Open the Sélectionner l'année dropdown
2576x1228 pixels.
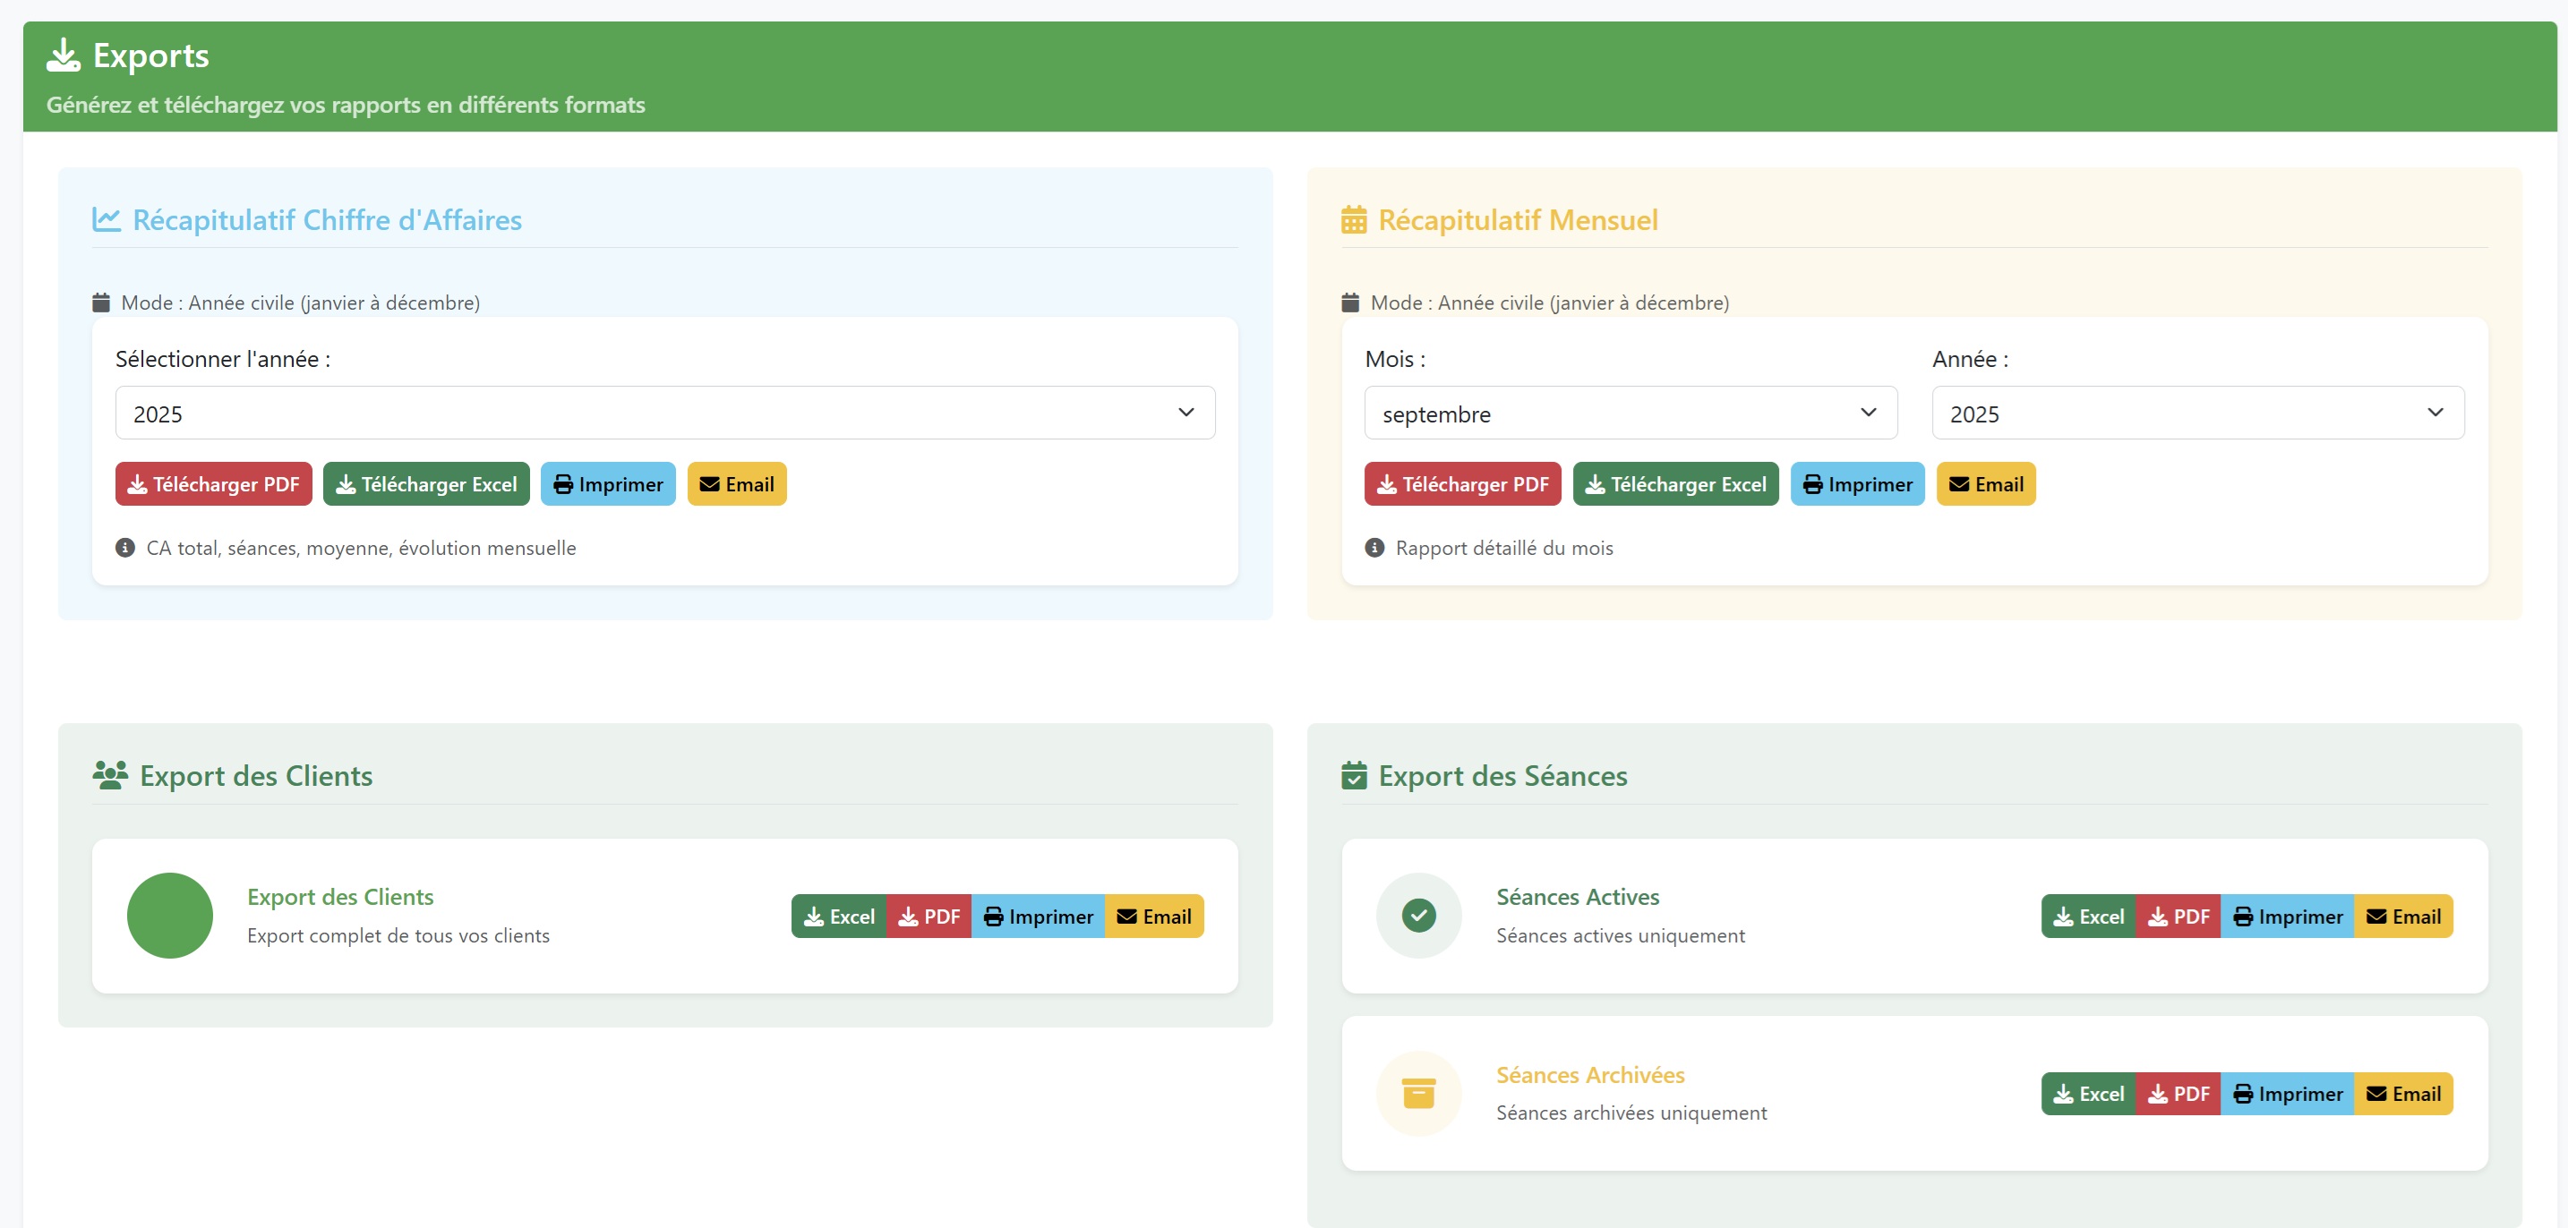click(664, 413)
